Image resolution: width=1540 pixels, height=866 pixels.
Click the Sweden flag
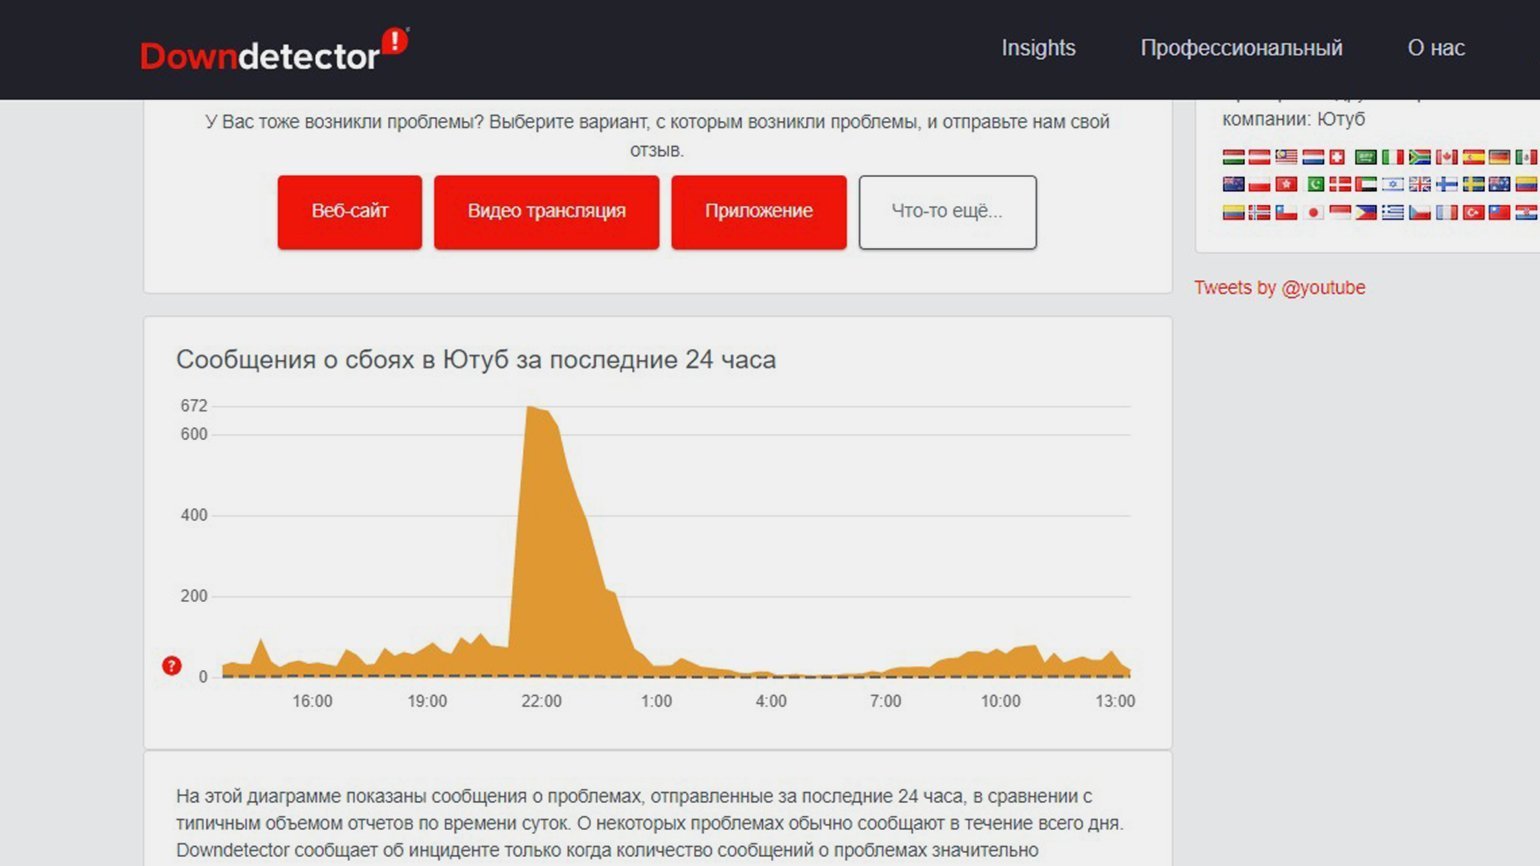[x=1473, y=184]
